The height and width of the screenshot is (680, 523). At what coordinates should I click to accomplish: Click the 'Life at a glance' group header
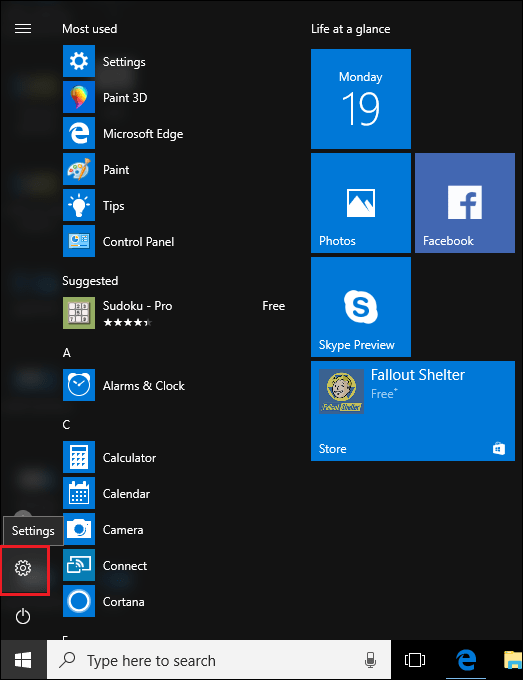(x=350, y=29)
